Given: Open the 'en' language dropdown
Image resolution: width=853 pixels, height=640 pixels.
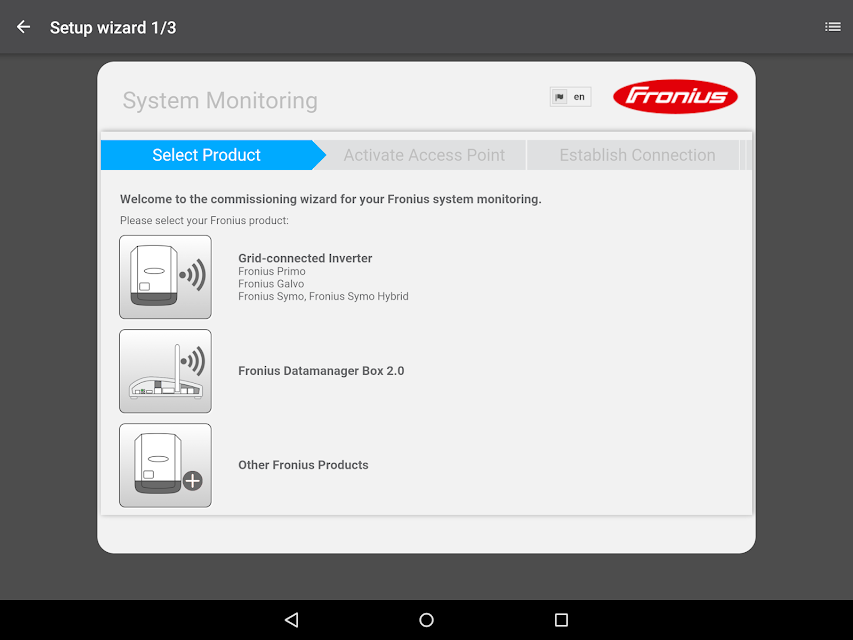Looking at the screenshot, I should tap(571, 97).
